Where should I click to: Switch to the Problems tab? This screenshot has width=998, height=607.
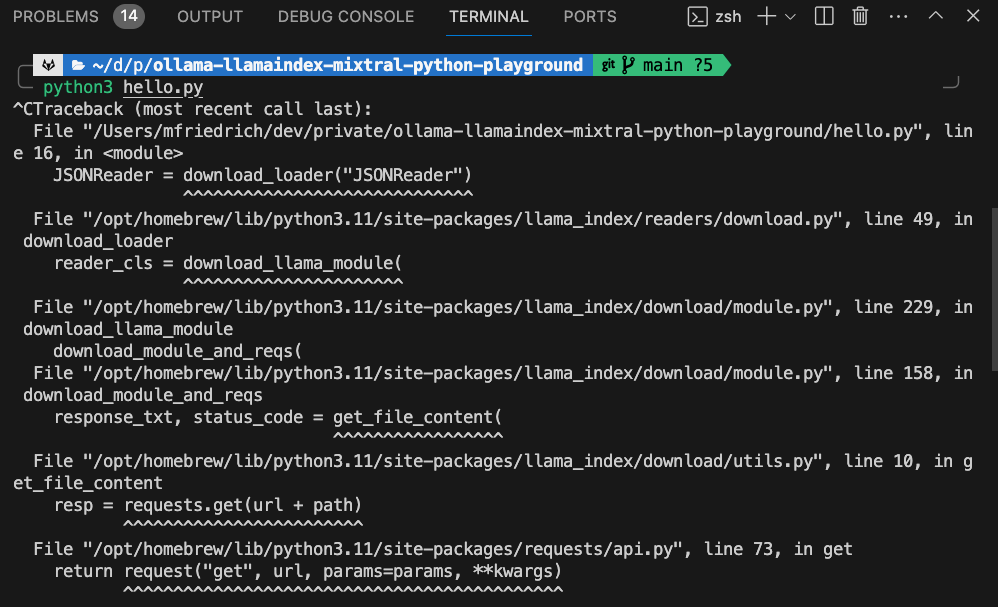[x=56, y=17]
